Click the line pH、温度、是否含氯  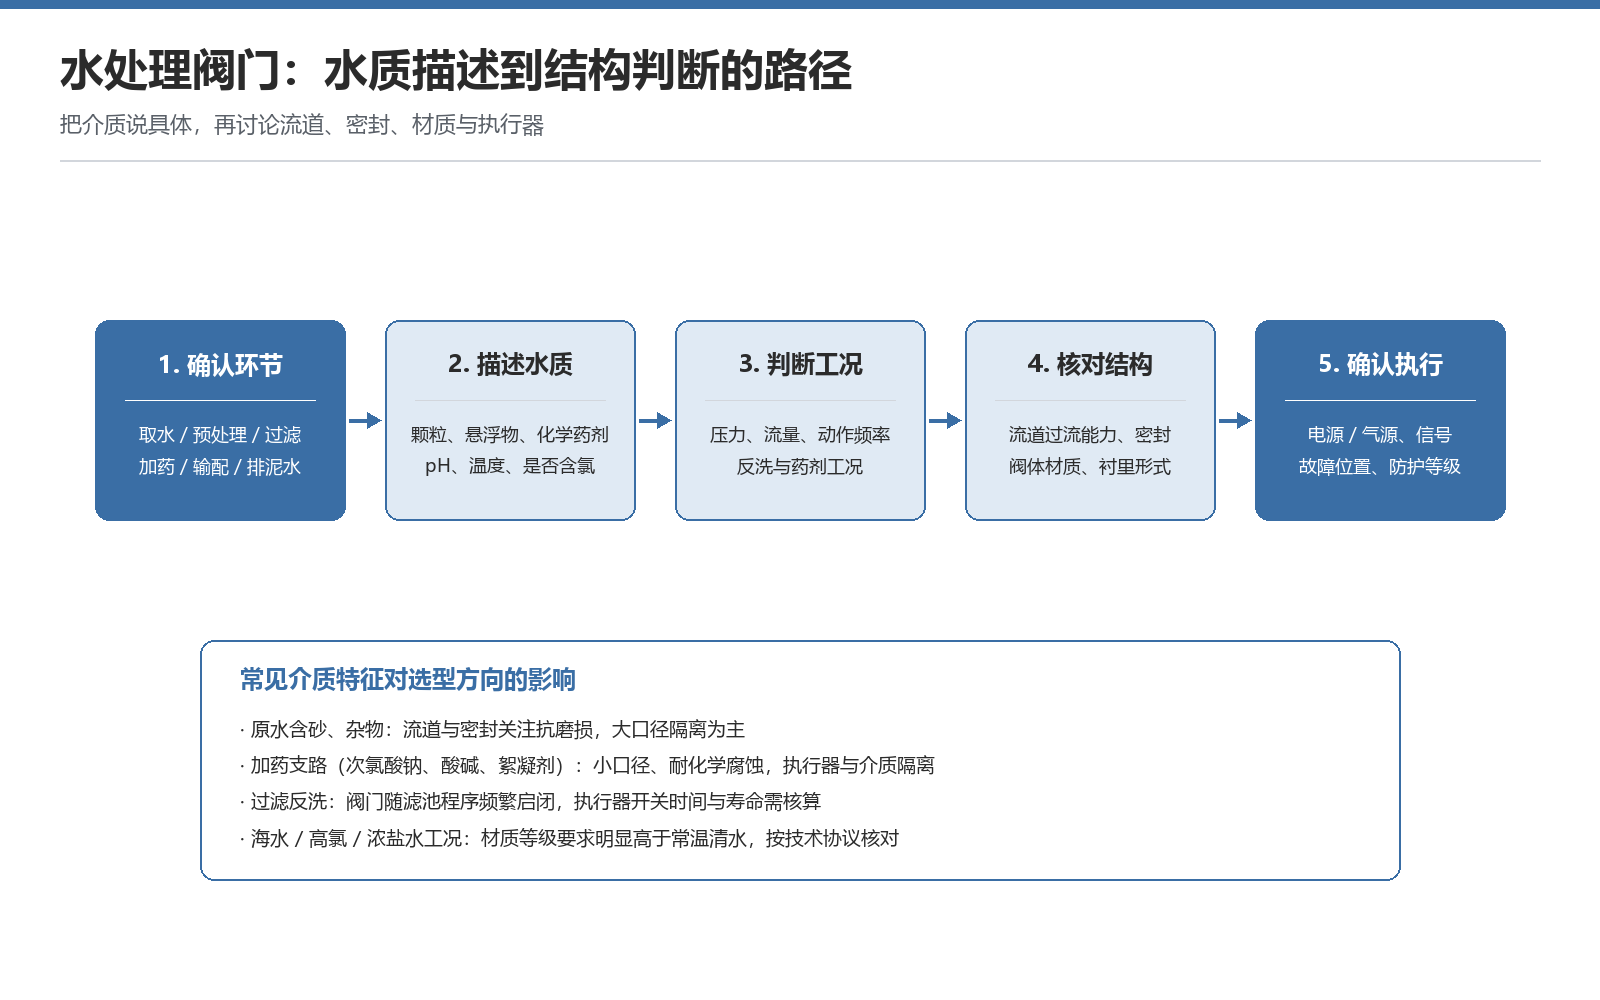pyautogui.click(x=510, y=467)
